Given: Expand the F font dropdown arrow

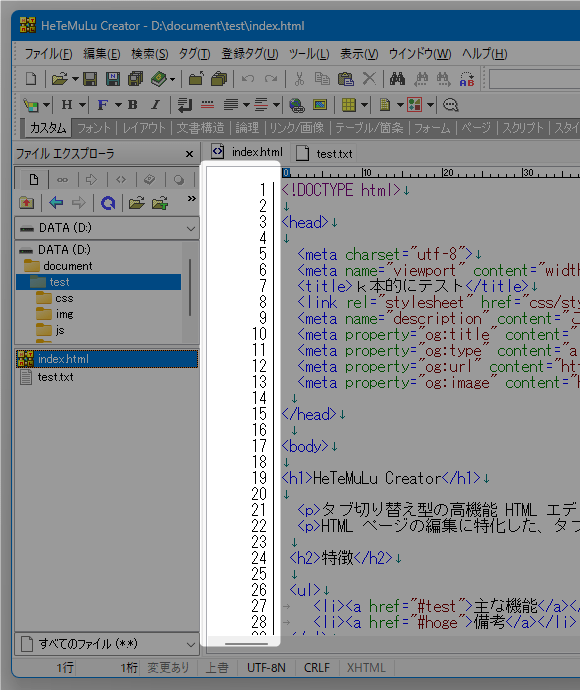Looking at the screenshot, I should click(118, 105).
